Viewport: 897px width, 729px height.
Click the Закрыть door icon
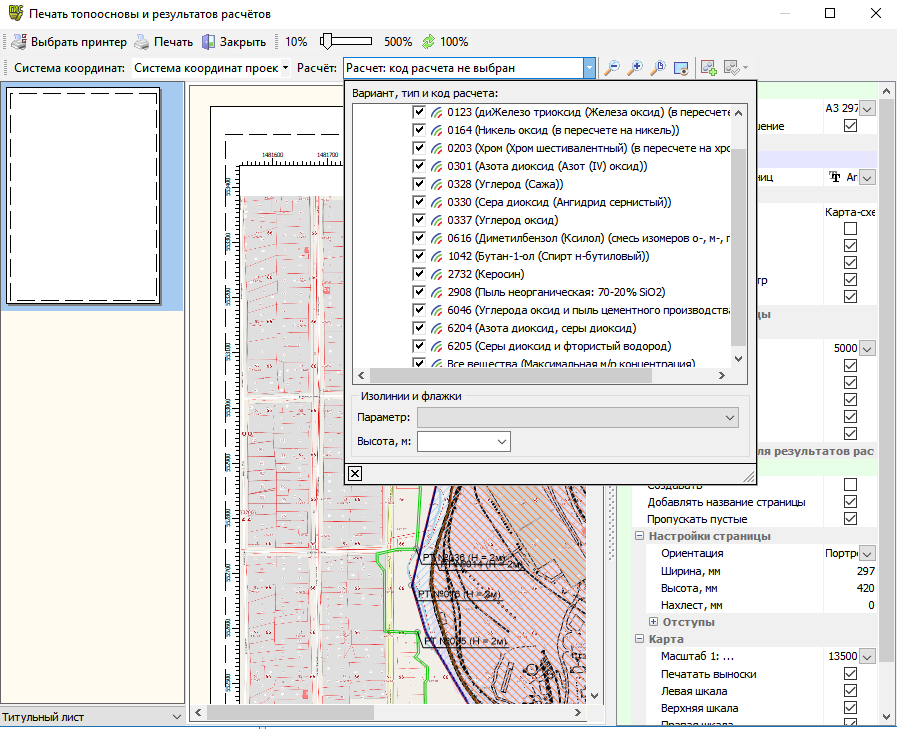[x=209, y=42]
